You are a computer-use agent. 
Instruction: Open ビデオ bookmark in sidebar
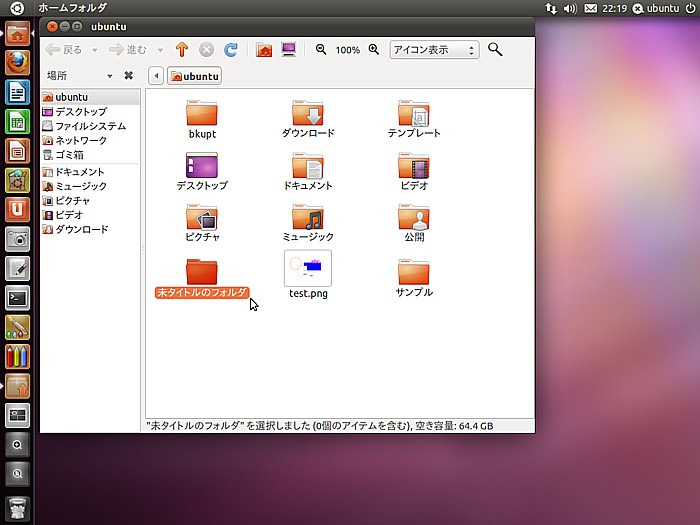(91, 215)
